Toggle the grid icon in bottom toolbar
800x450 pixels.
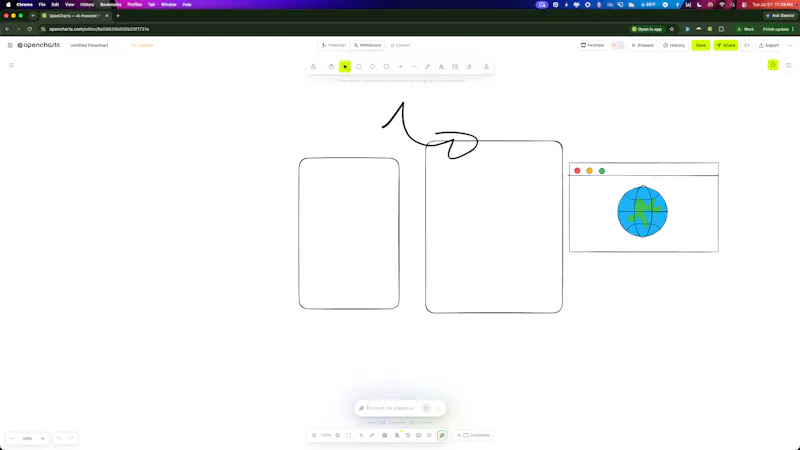(x=385, y=435)
